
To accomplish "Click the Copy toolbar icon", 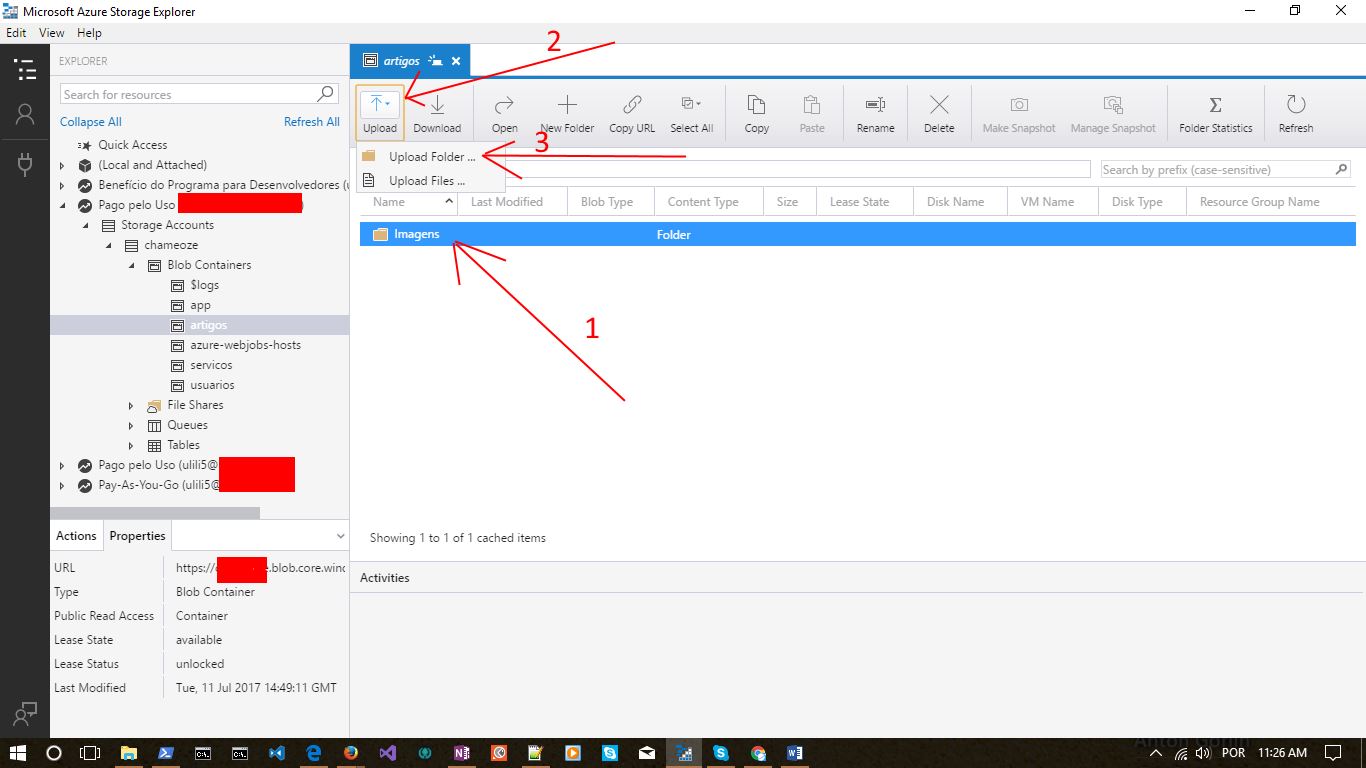I will [757, 105].
